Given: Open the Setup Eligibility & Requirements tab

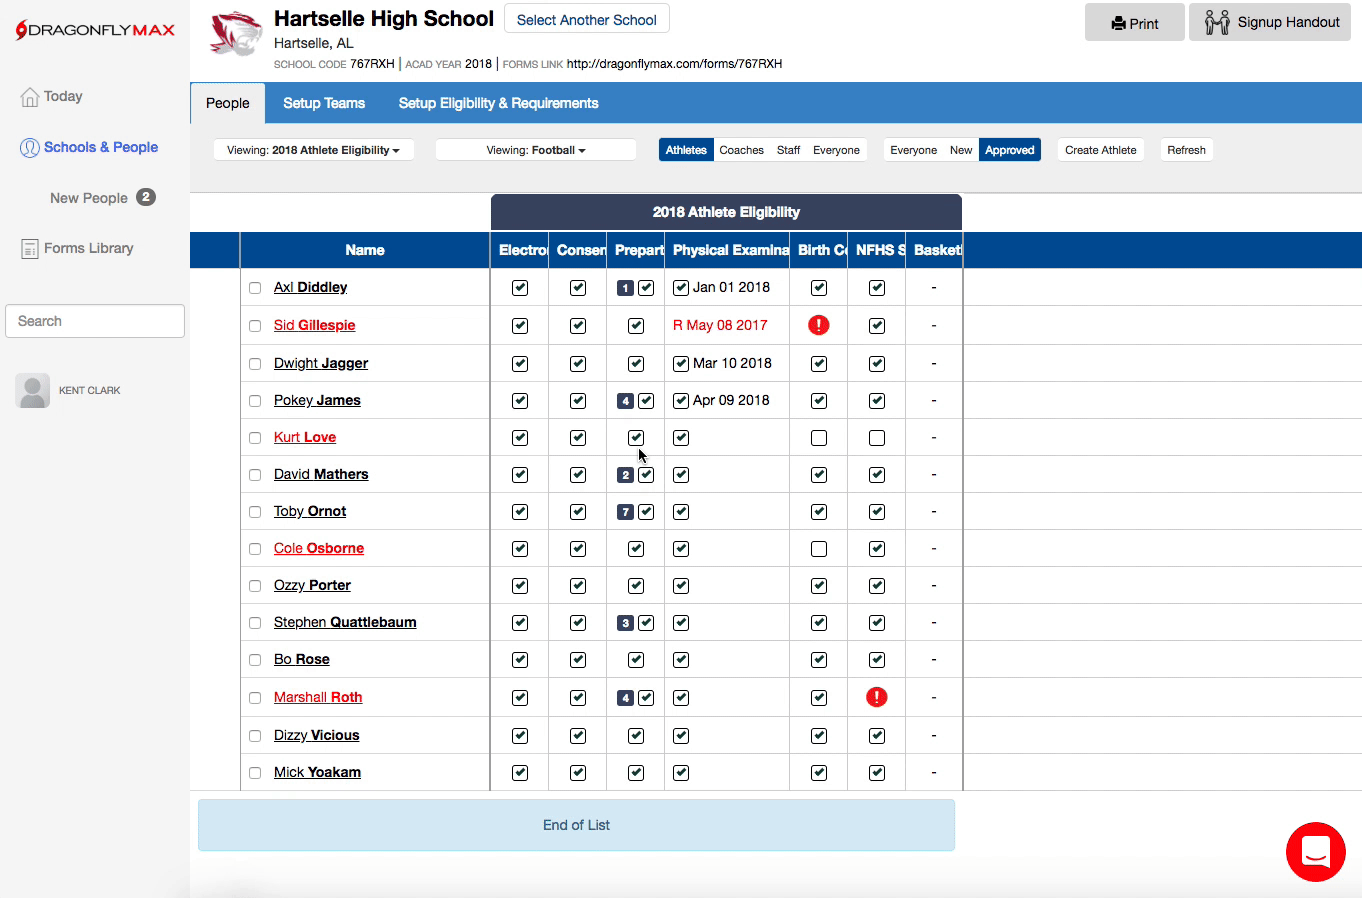Looking at the screenshot, I should [498, 103].
